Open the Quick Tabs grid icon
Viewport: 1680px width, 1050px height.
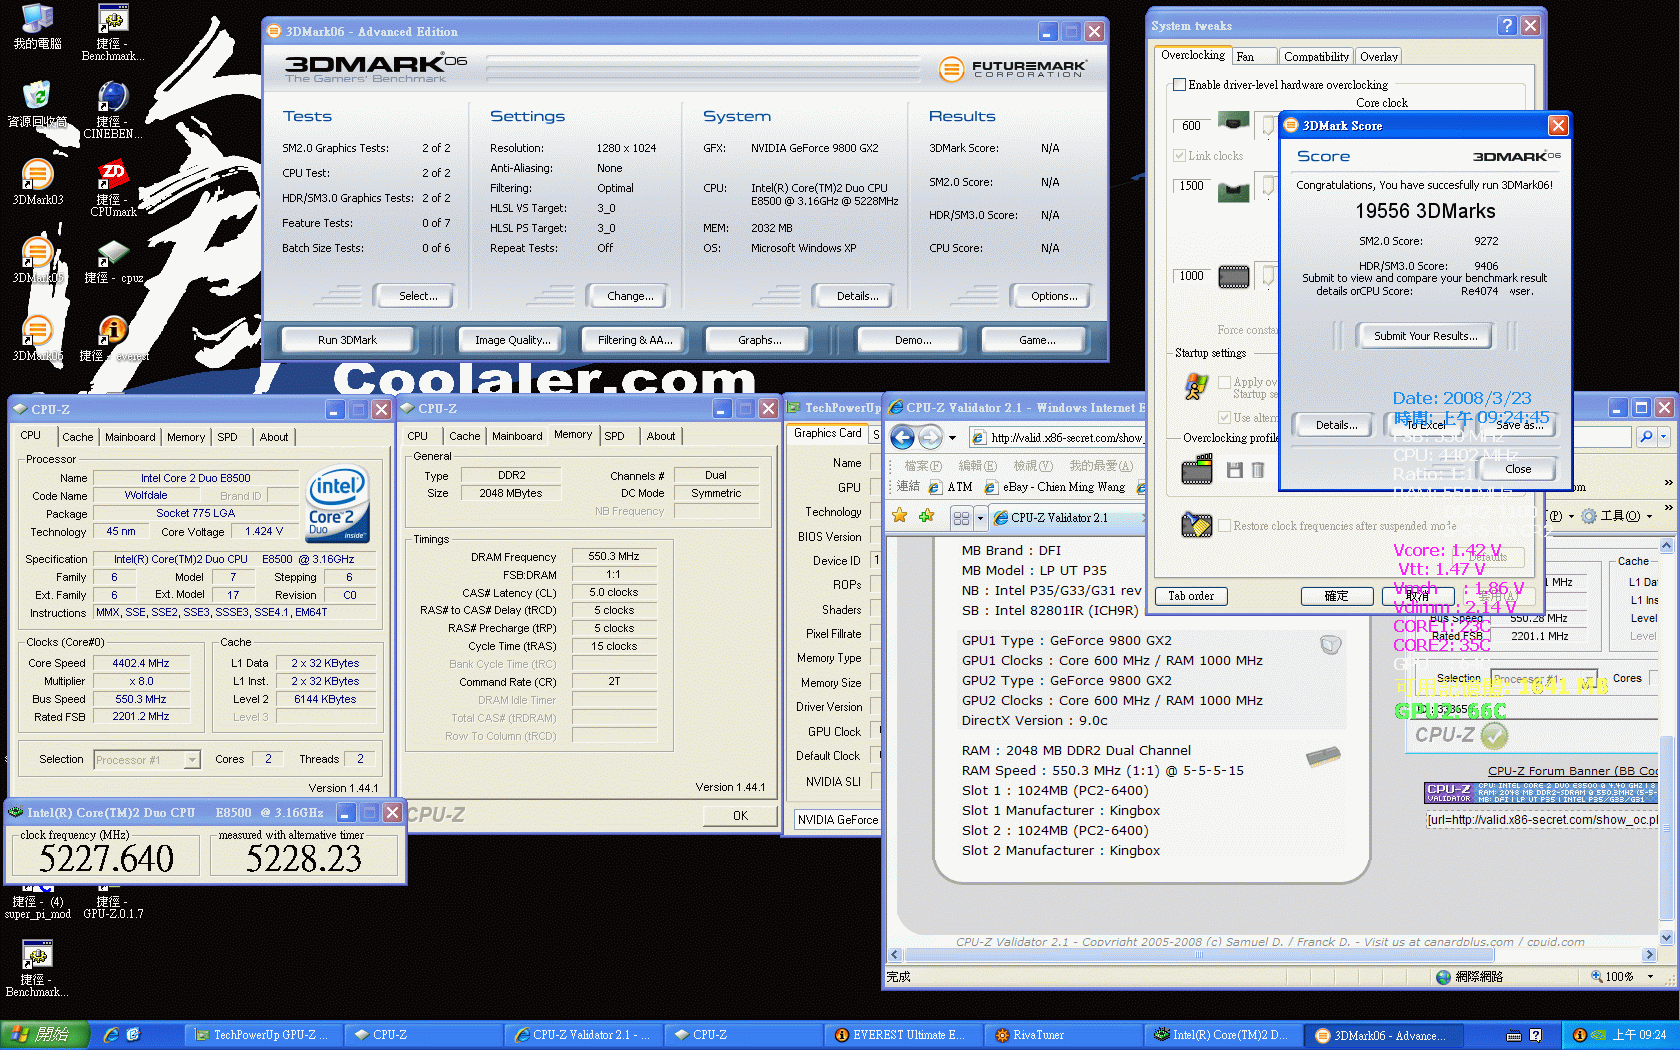click(x=961, y=517)
